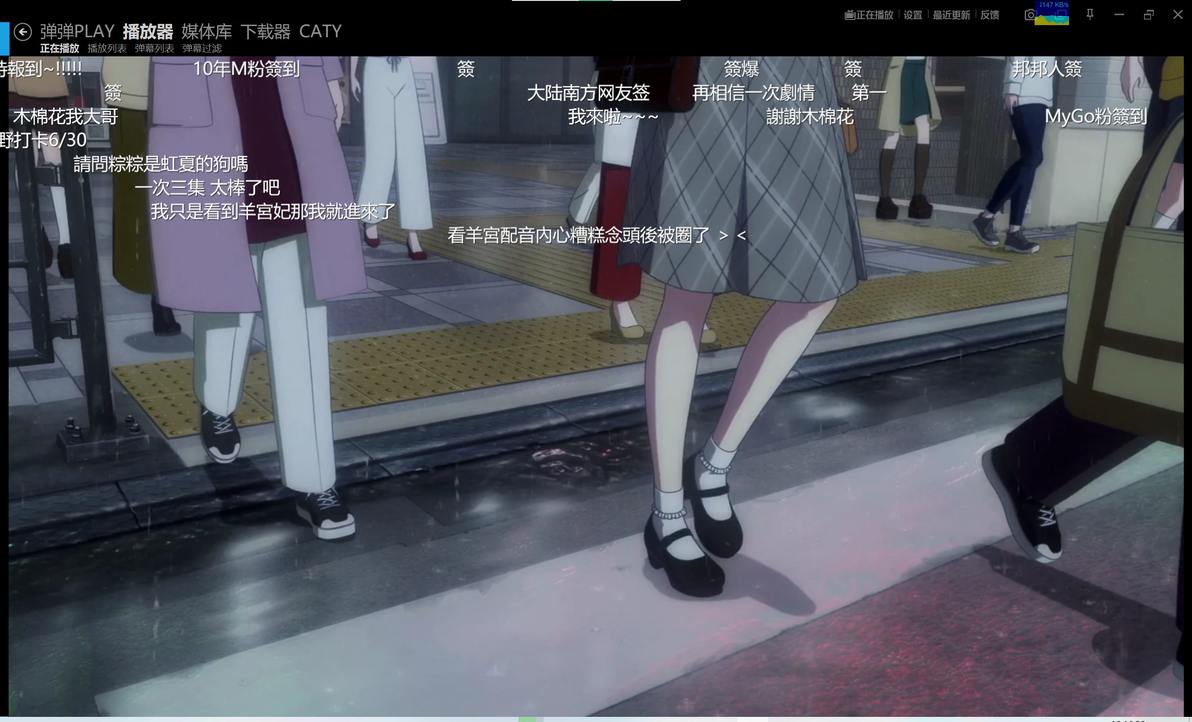Open 设置 settings from title bar

tap(913, 14)
